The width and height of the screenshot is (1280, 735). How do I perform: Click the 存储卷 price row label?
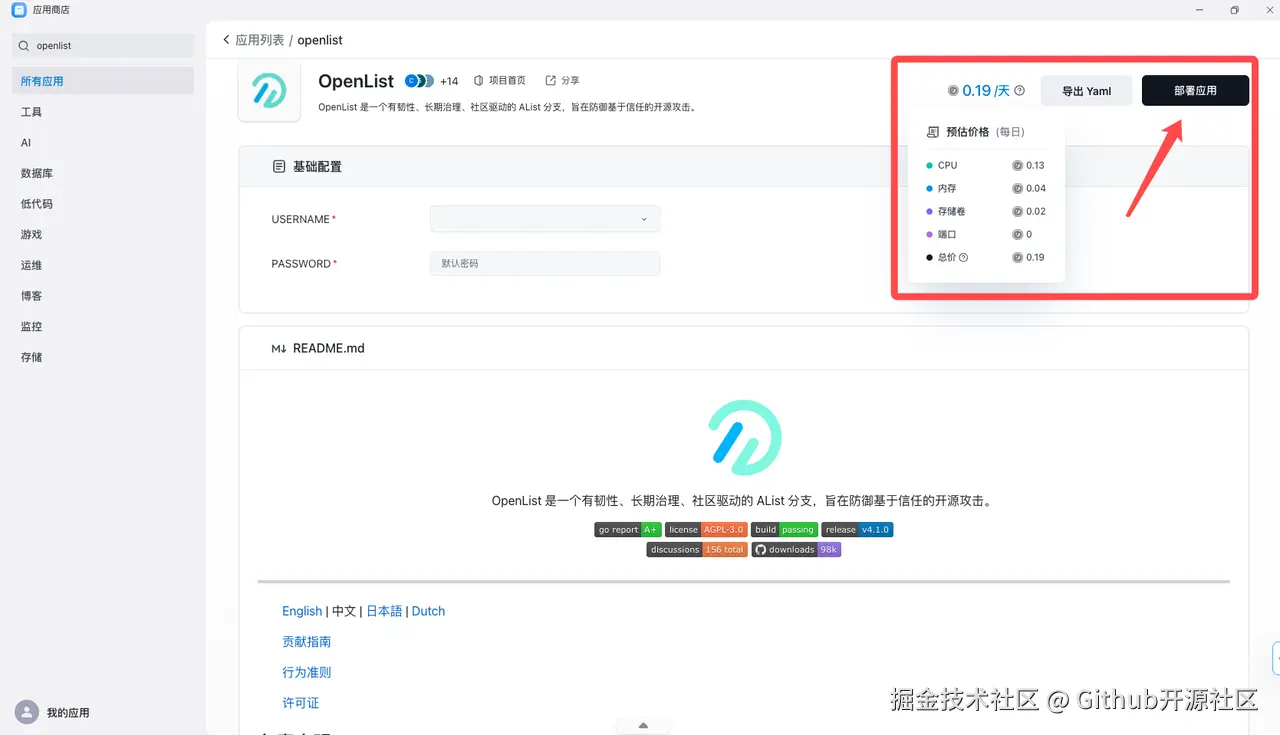tap(951, 211)
